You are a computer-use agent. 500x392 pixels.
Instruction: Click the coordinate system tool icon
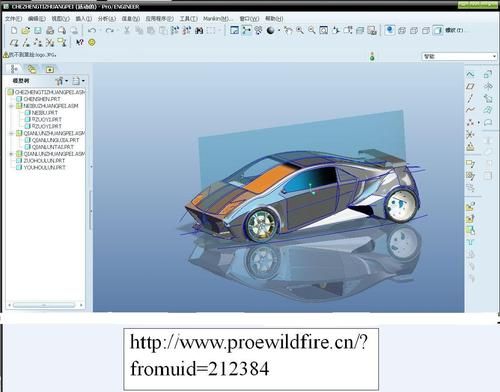[x=470, y=134]
